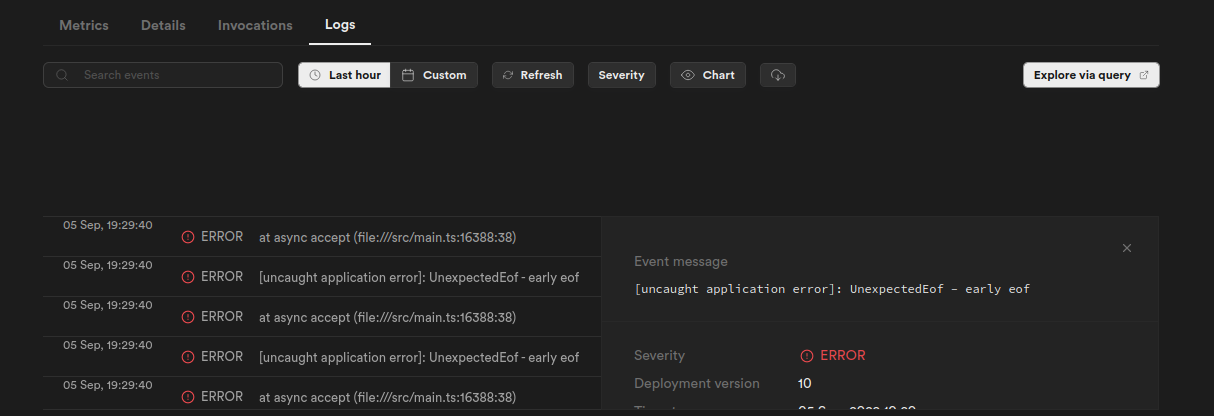The image size is (1214, 416).
Task: Toggle the Chart view
Action: click(708, 75)
